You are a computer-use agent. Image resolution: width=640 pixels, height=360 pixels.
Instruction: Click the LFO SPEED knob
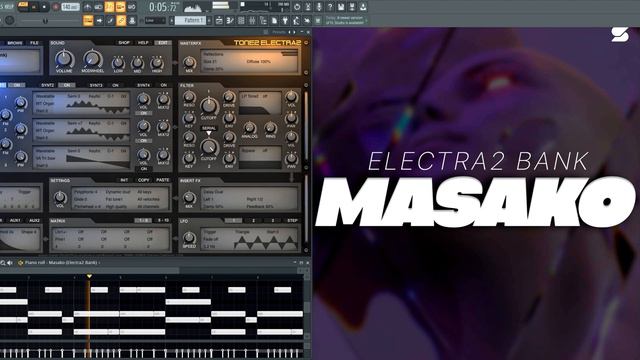(x=189, y=238)
